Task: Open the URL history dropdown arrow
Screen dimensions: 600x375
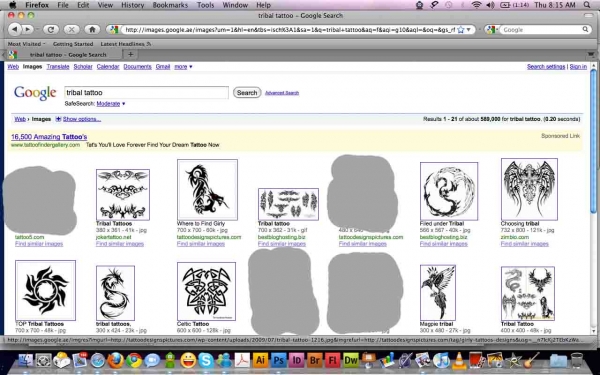Action: [469, 29]
